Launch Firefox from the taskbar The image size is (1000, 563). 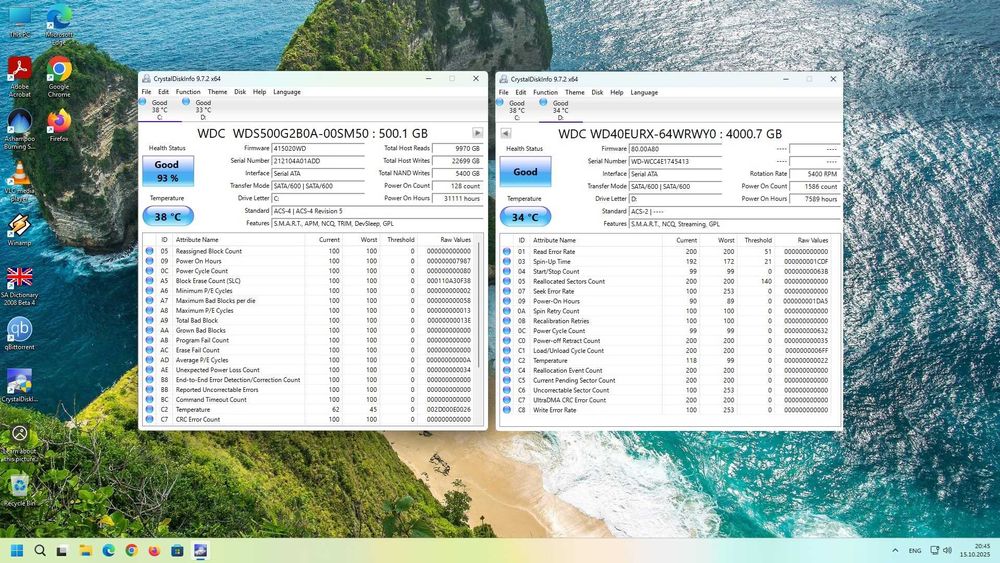coord(154,550)
